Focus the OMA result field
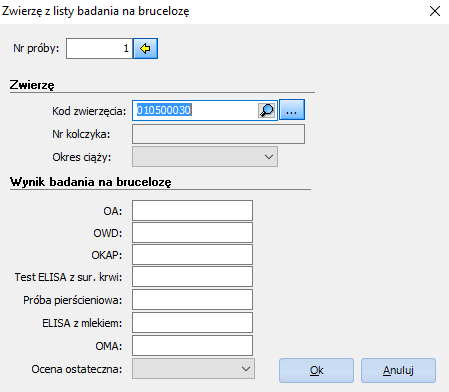The image size is (449, 392). pos(192,345)
